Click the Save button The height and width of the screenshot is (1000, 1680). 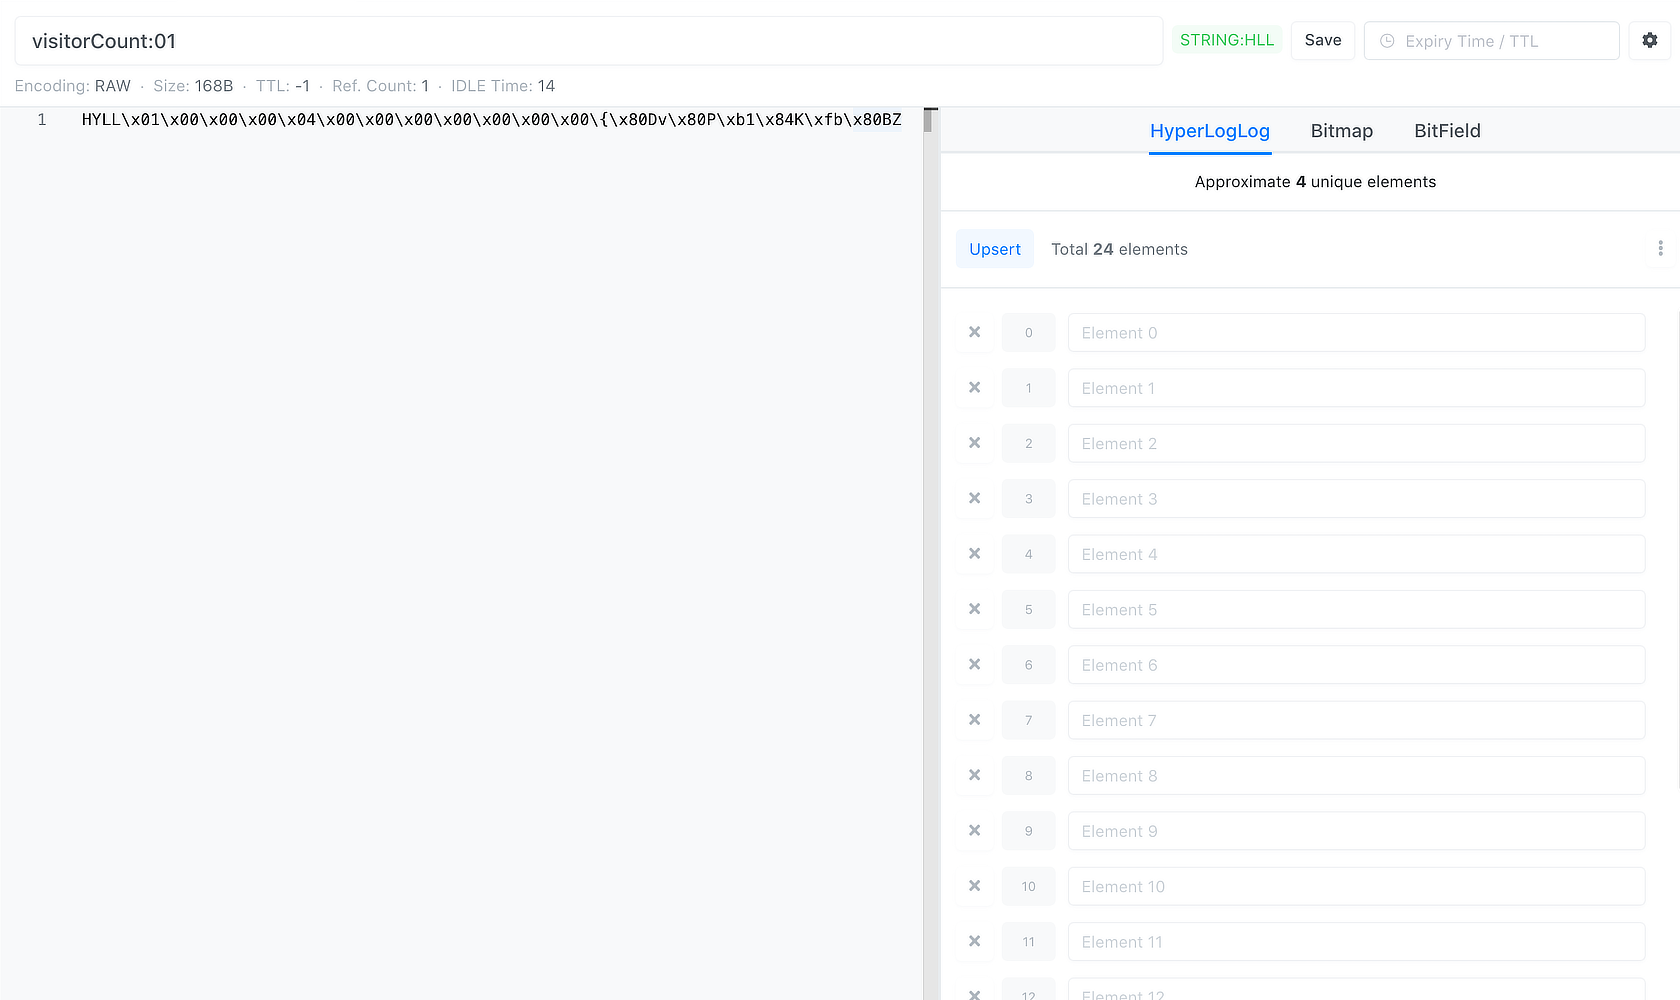(1322, 41)
